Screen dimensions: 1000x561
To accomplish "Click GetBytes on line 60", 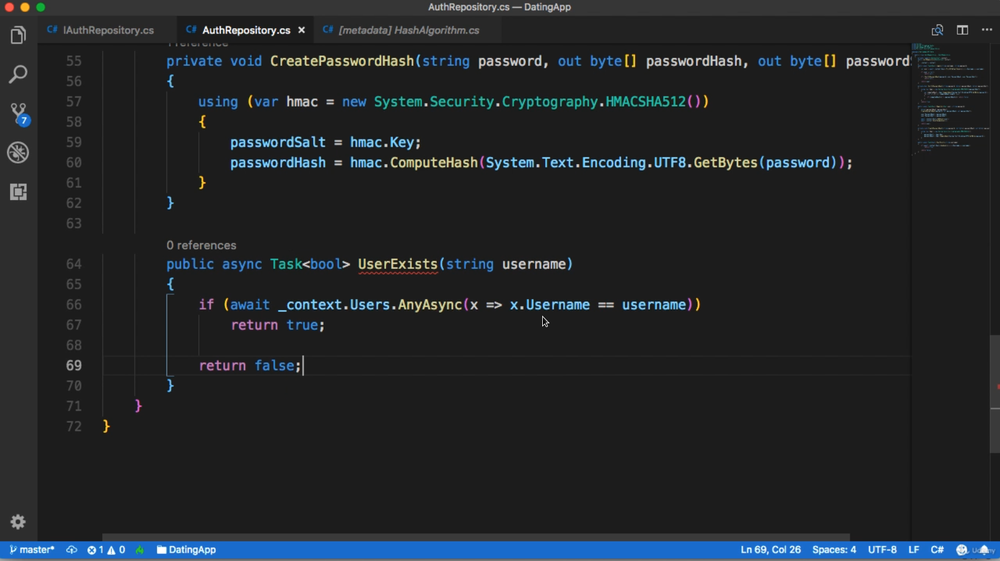I will (x=725, y=163).
